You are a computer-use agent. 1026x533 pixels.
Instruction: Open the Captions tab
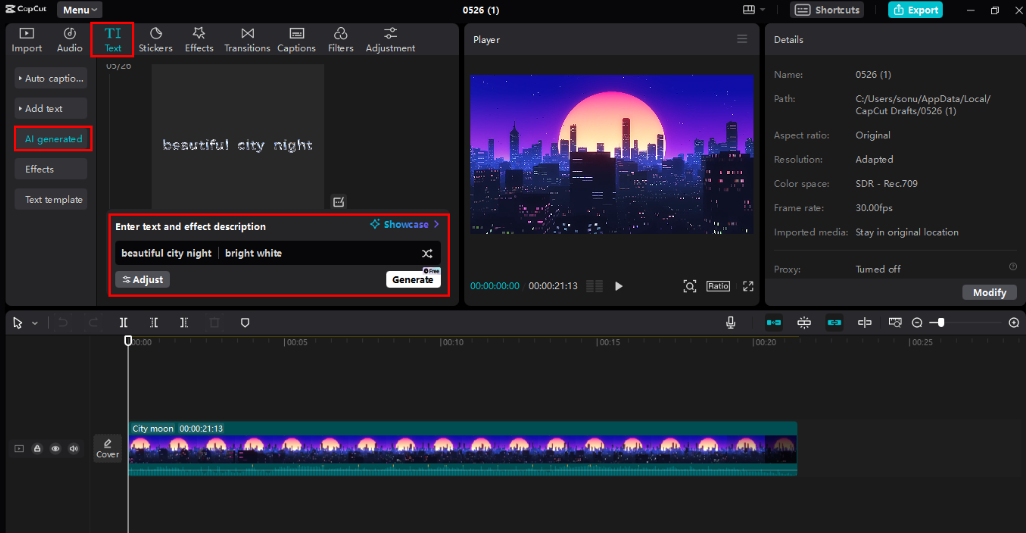point(296,40)
